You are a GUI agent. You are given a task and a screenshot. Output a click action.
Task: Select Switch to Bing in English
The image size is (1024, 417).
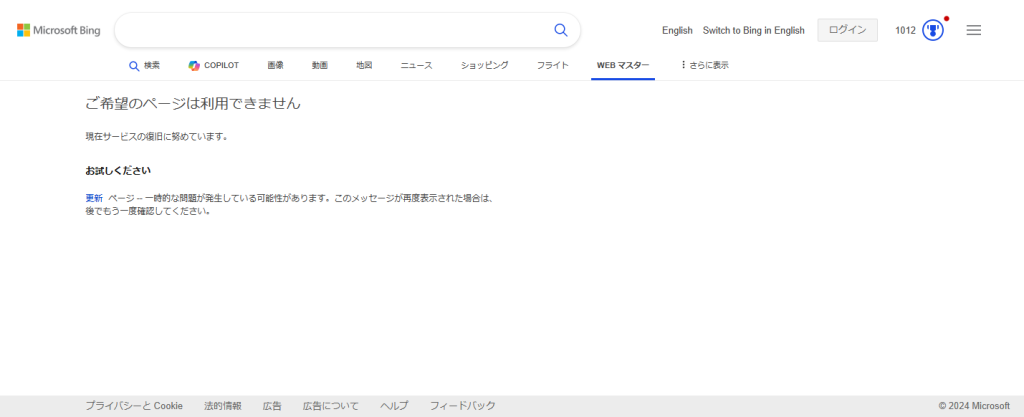pos(754,30)
